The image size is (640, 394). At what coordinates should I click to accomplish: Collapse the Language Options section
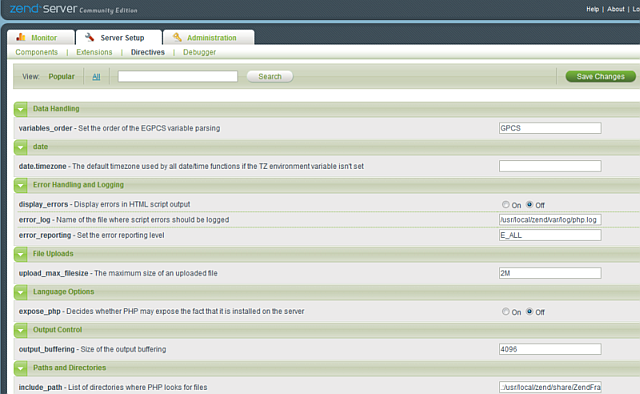click(x=21, y=292)
